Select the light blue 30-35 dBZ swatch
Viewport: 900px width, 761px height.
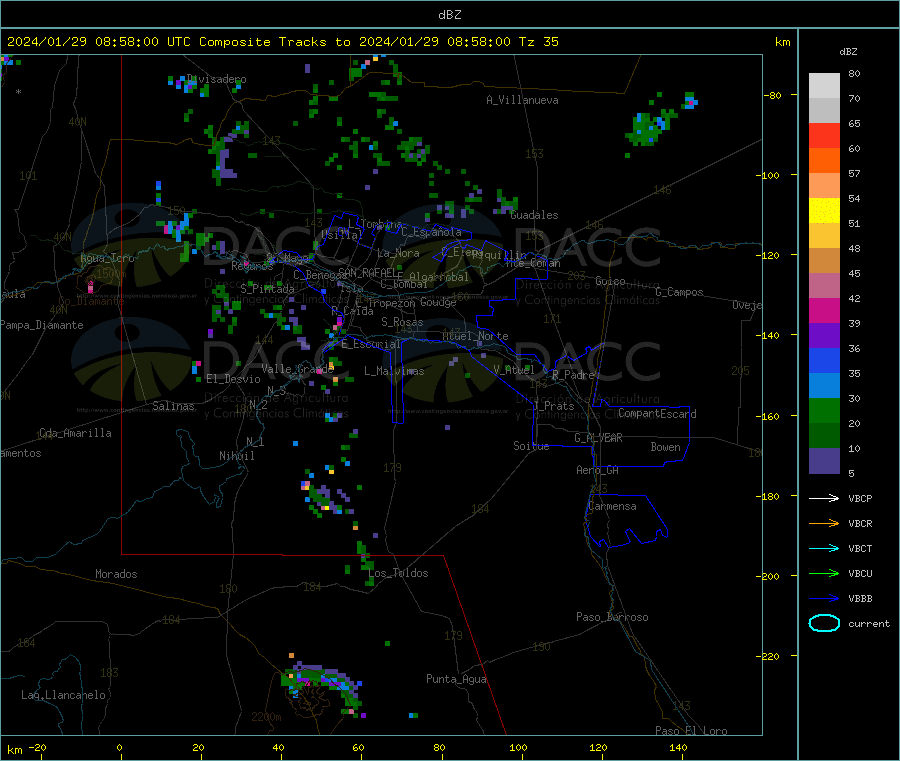click(824, 386)
